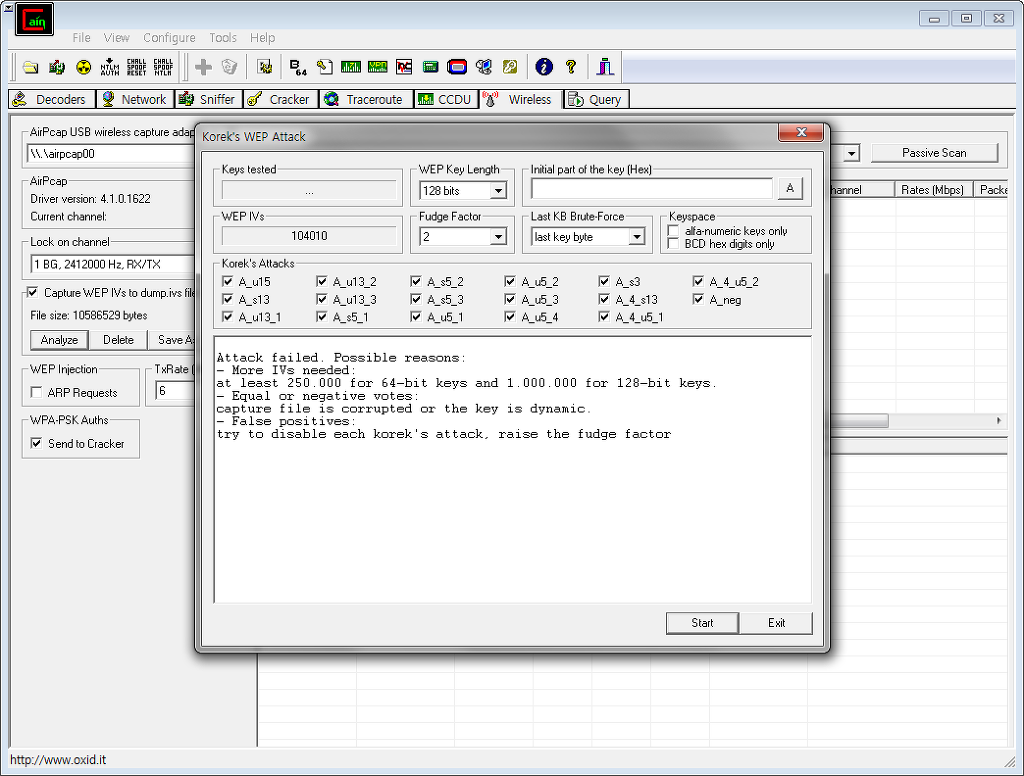Click the open folder toolbar icon
Viewport: 1024px width, 776px height.
31,67
